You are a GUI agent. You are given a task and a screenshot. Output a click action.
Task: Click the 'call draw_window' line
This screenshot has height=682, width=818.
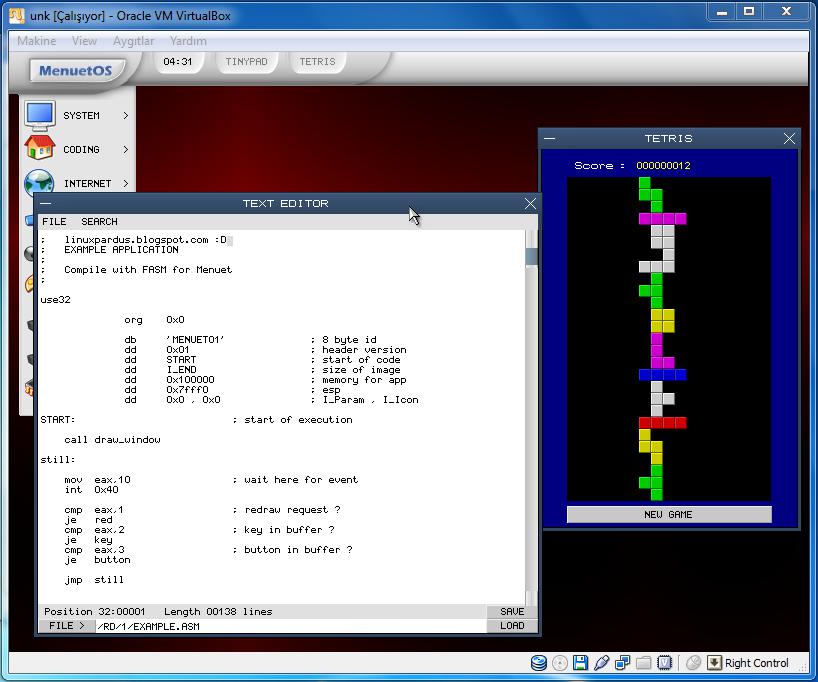tap(112, 439)
